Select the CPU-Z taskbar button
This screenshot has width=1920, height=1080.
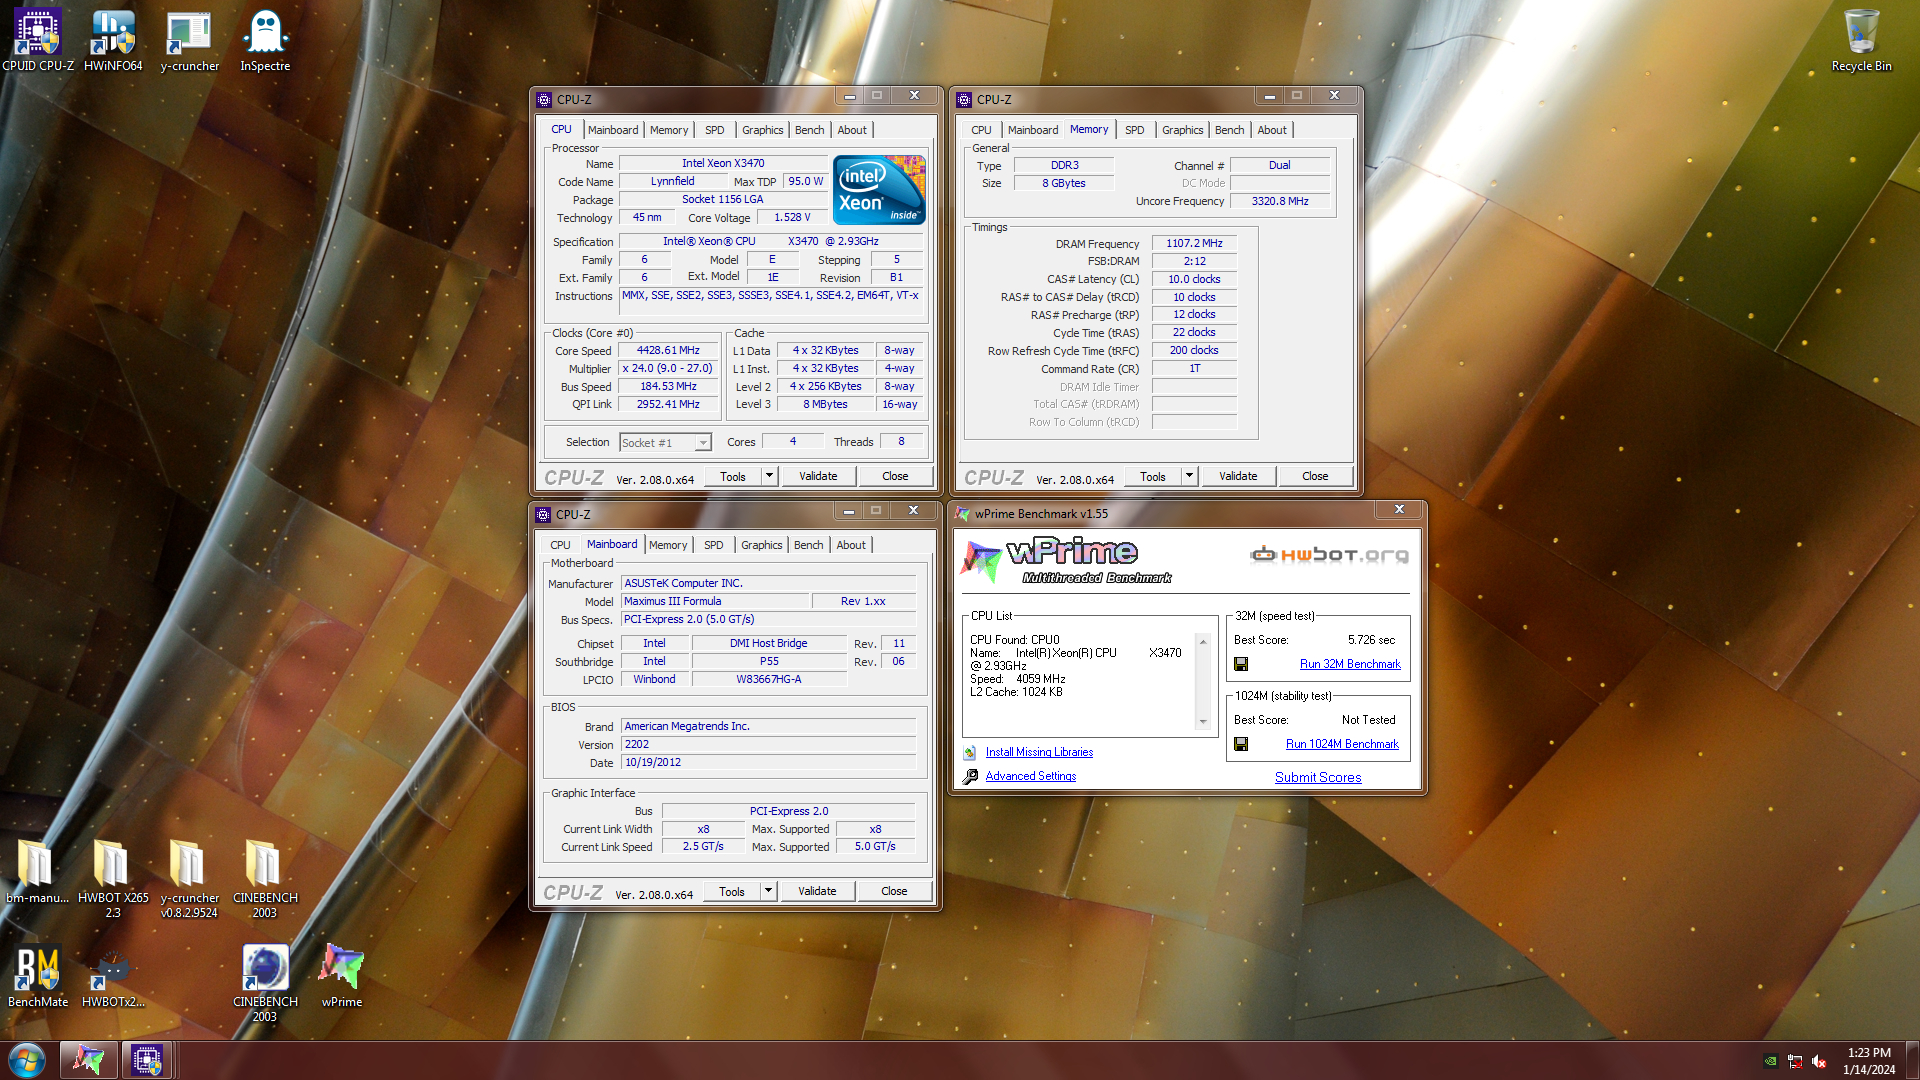[147, 1060]
